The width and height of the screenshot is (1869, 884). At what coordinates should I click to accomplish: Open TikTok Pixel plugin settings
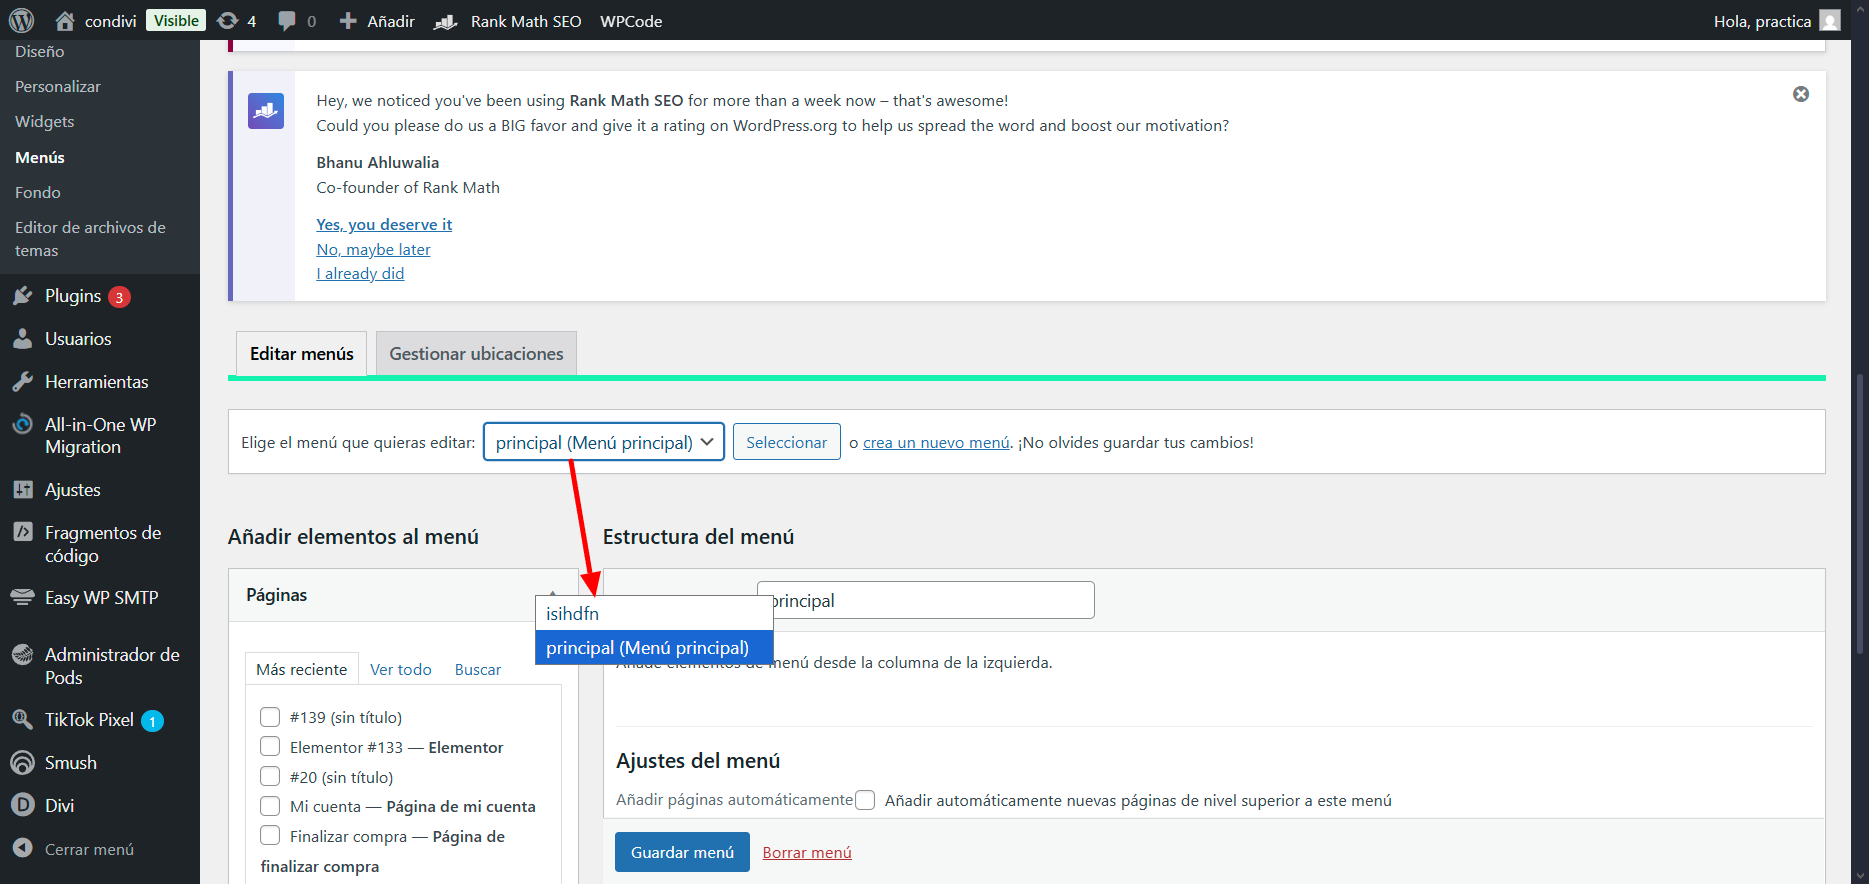[89, 720]
